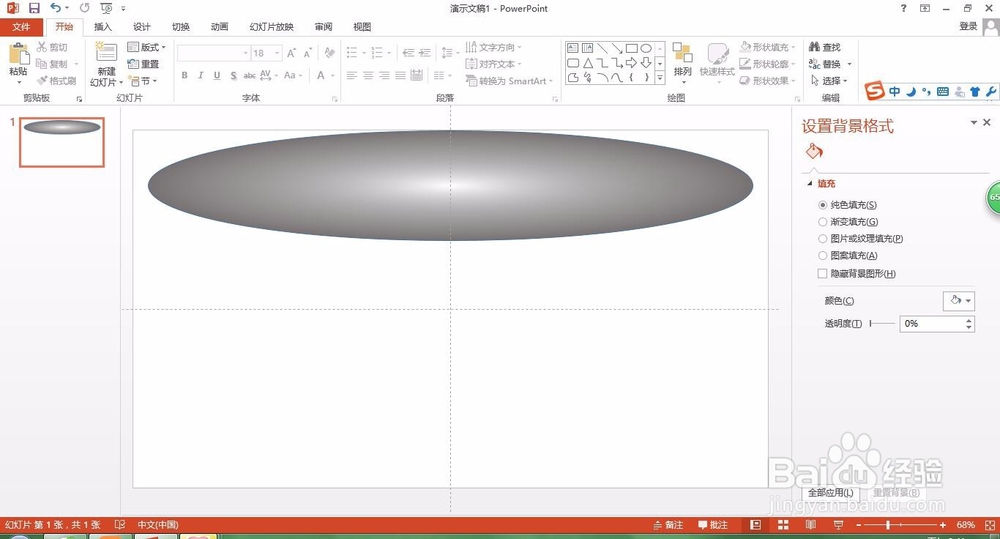Click Reset (重置) slide button
Image resolution: width=1000 pixels, height=539 pixels.
click(143, 64)
